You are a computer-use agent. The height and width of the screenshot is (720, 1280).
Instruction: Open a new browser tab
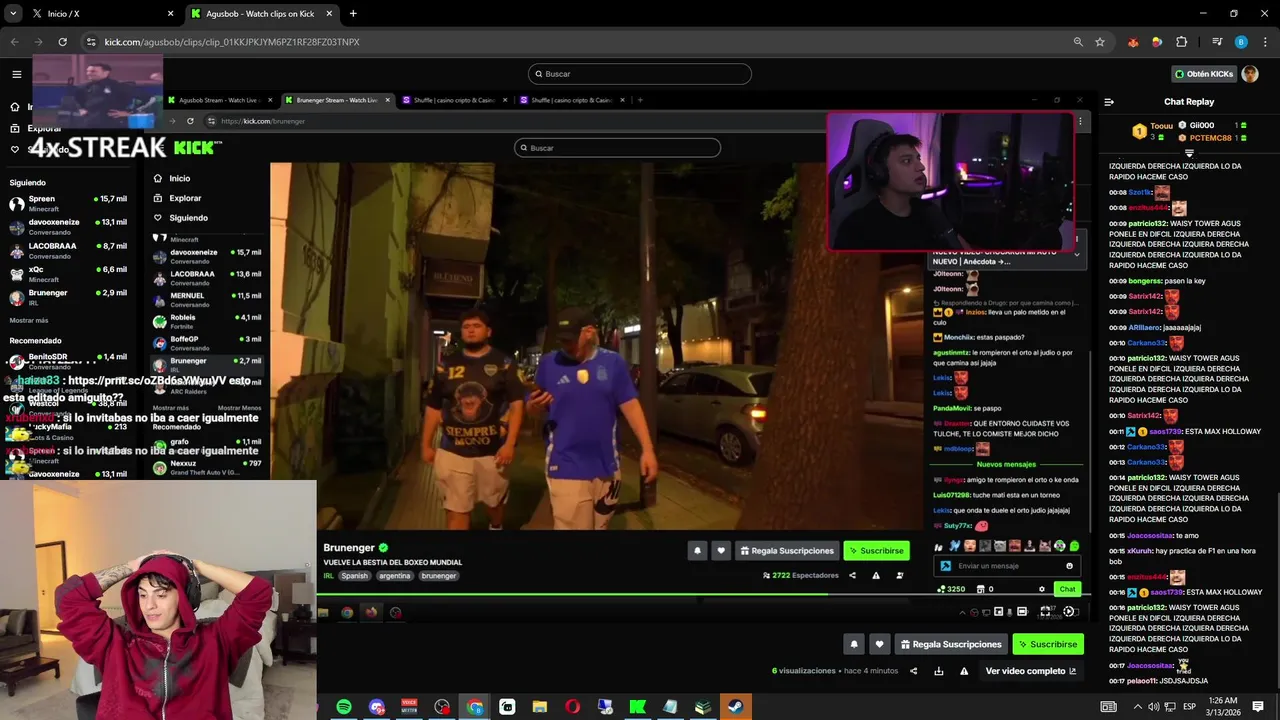point(353,14)
